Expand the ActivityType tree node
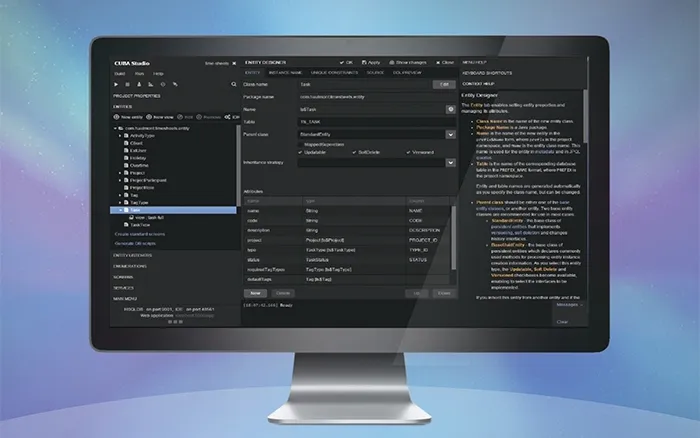Viewport: 700px width, 438px height. coord(120,136)
